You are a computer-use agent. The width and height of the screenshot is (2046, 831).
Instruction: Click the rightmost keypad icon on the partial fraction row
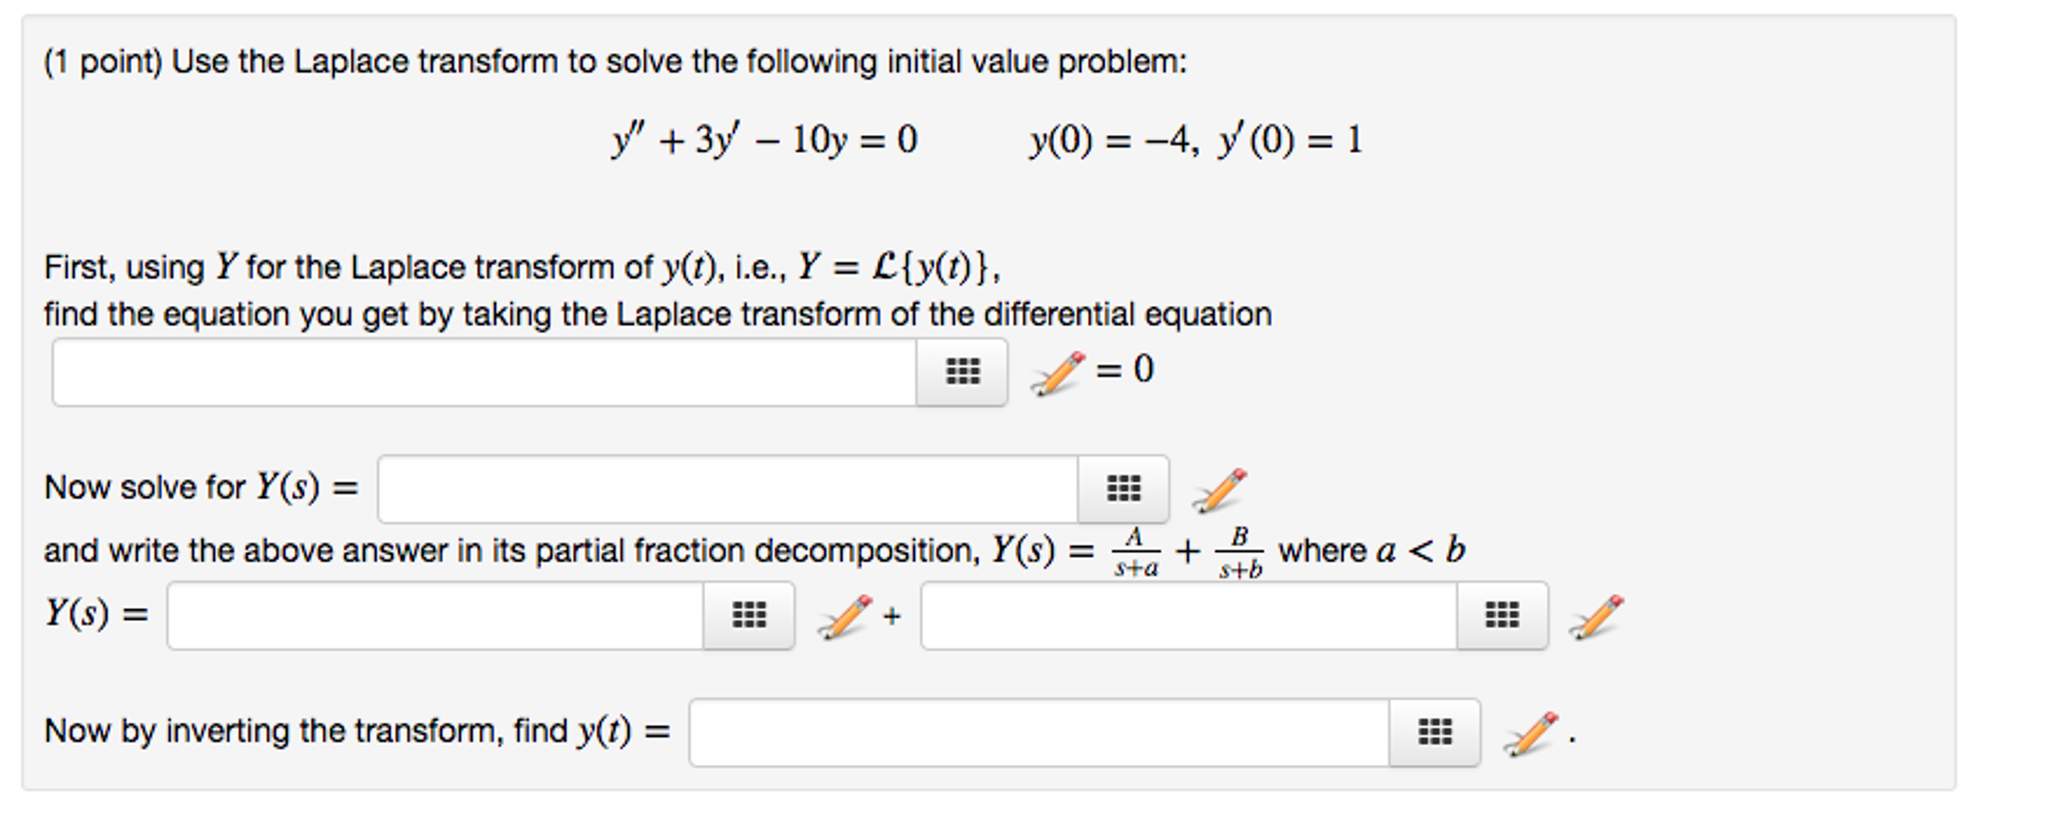tap(1502, 617)
